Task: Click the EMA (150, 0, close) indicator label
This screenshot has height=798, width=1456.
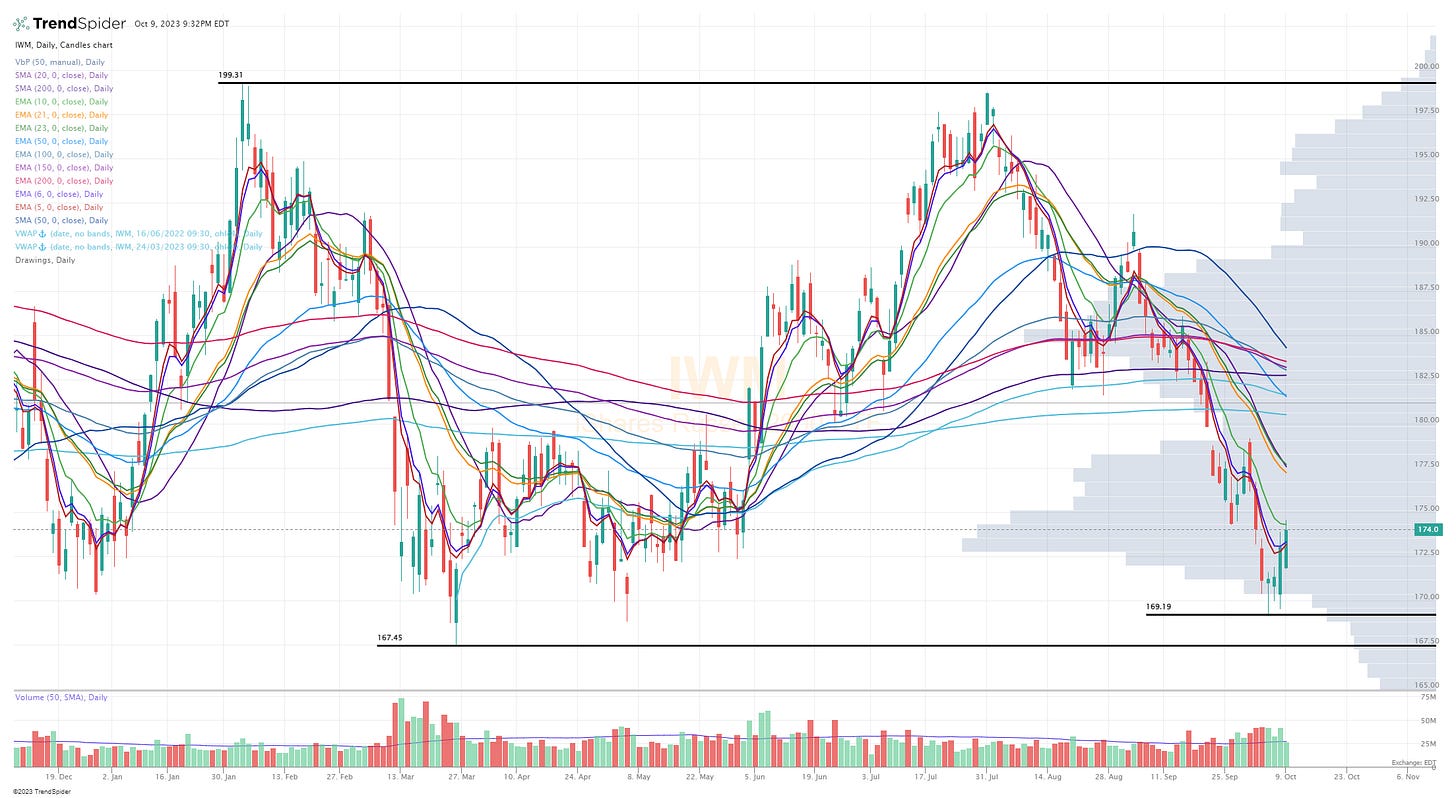Action: (63, 168)
